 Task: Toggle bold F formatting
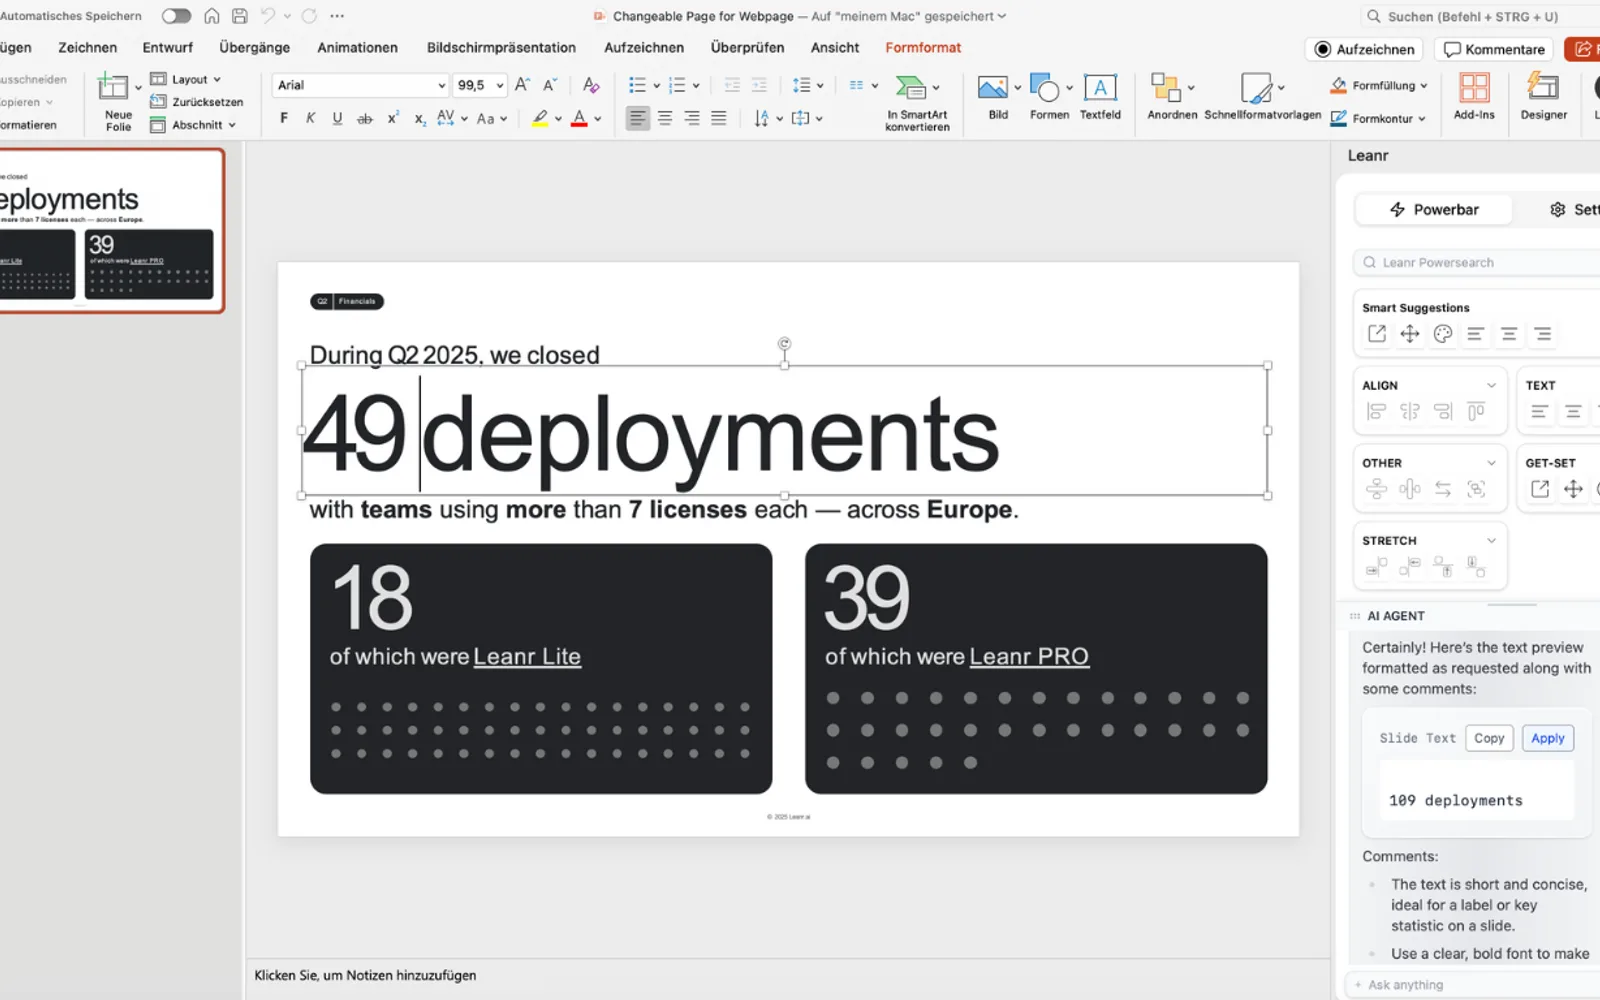(284, 118)
